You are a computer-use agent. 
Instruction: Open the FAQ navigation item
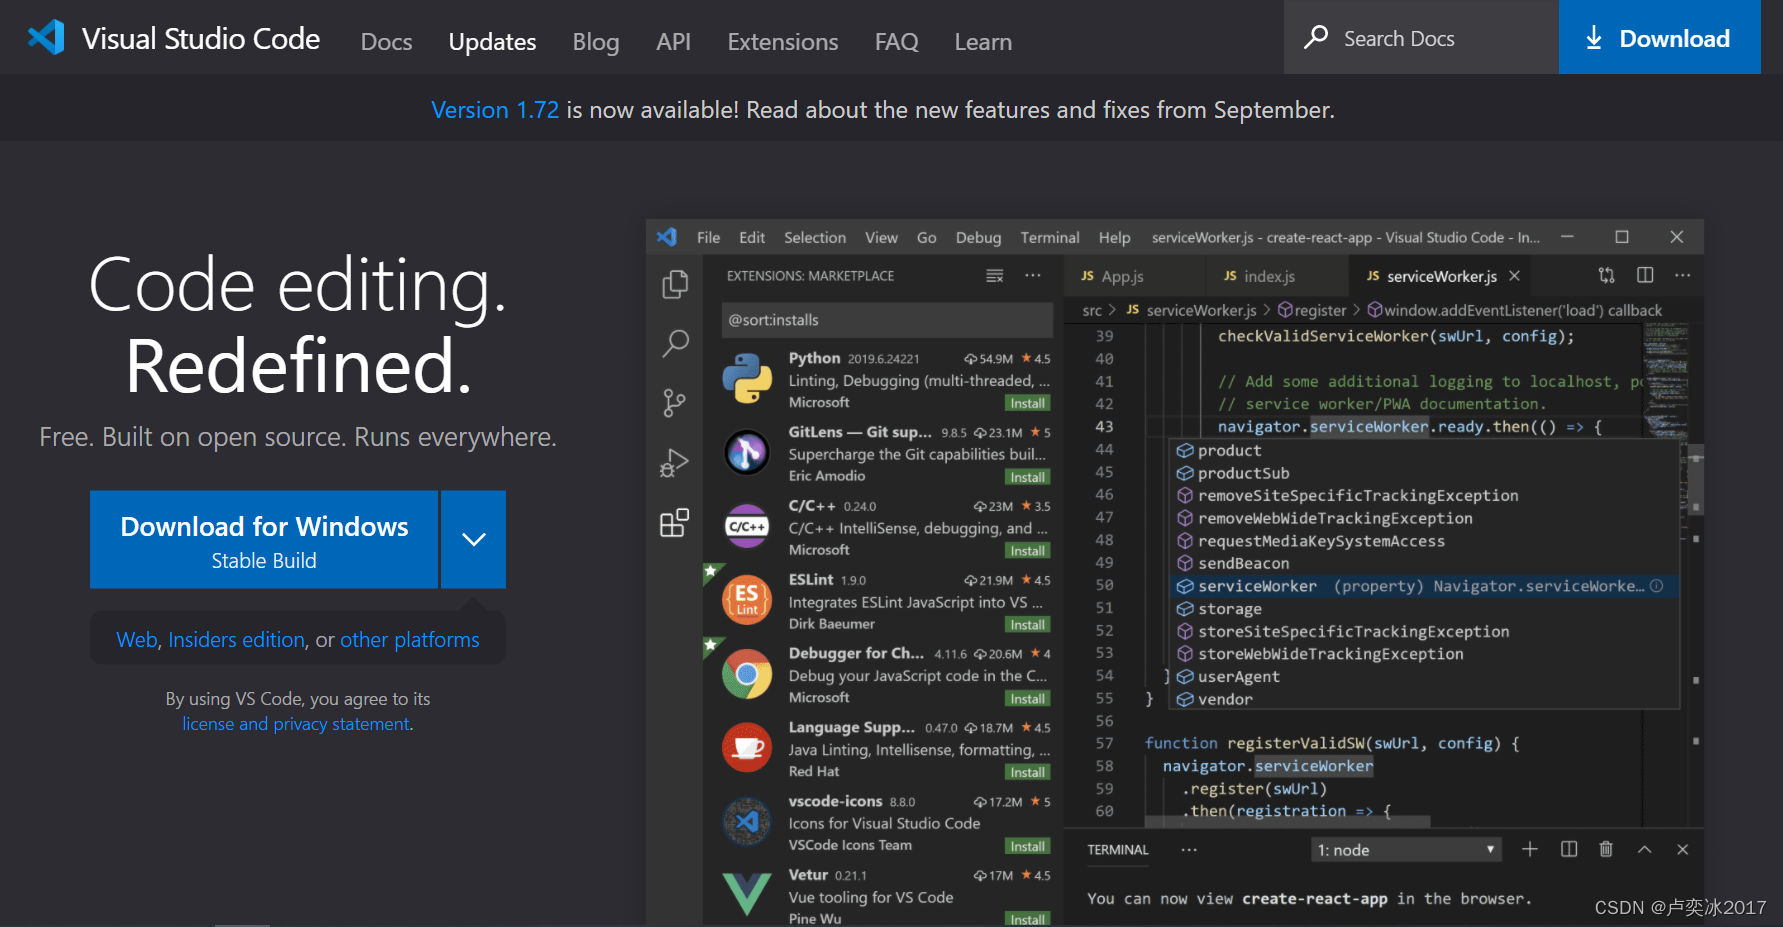pyautogui.click(x=896, y=42)
